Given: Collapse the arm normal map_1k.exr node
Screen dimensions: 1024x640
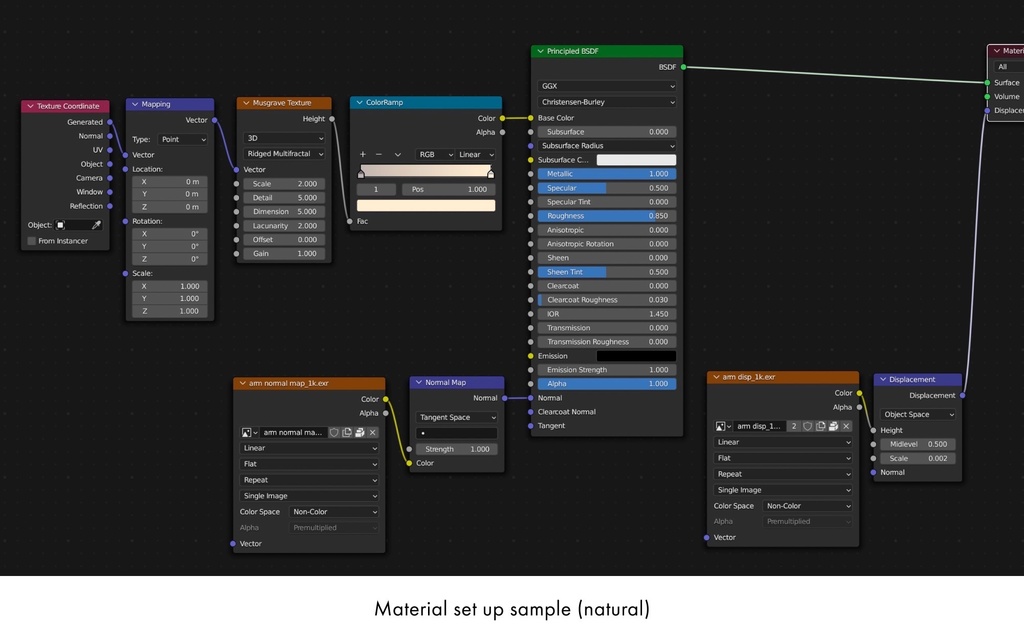Looking at the screenshot, I should point(242,383).
